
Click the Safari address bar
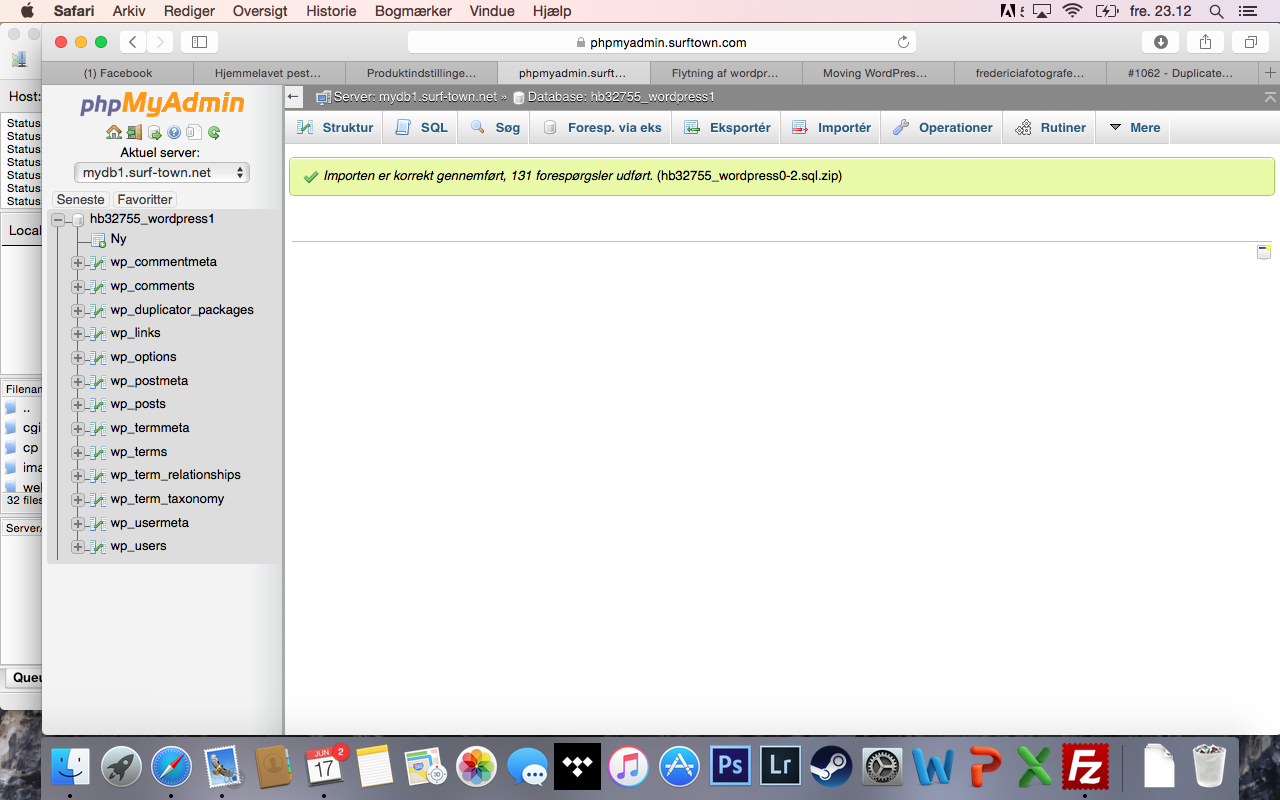[661, 42]
